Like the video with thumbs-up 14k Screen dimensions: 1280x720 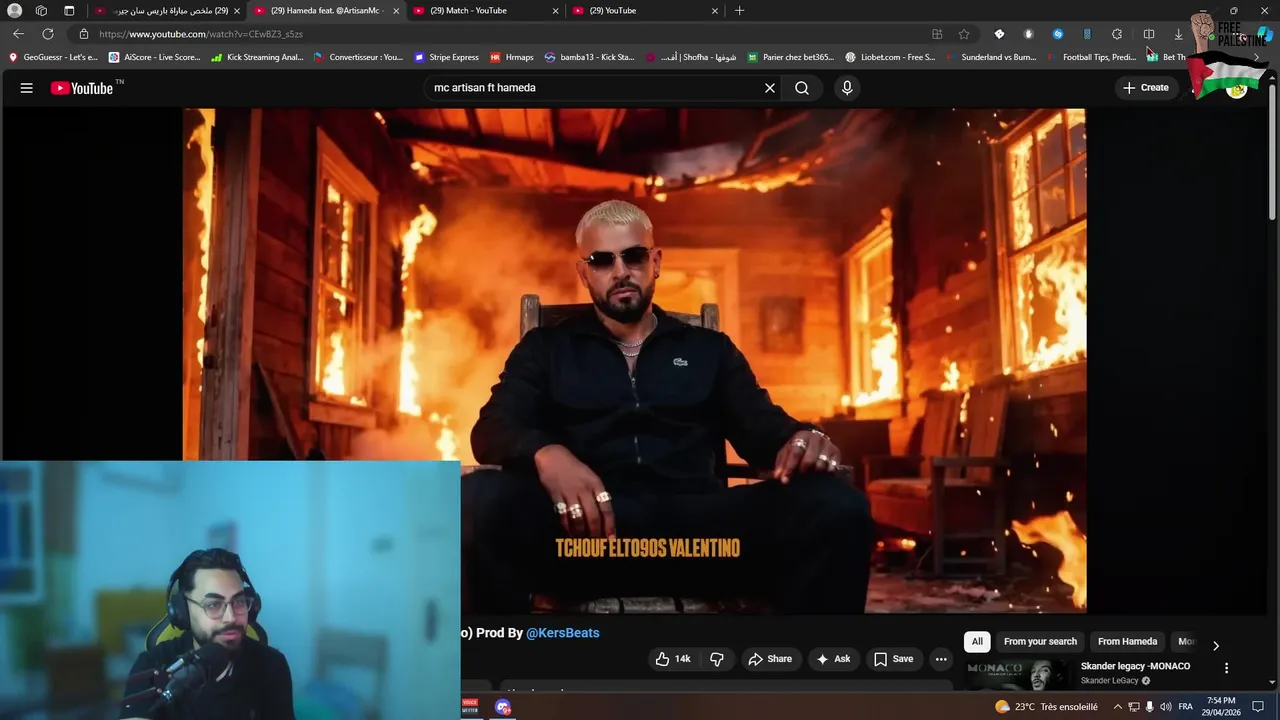(673, 659)
